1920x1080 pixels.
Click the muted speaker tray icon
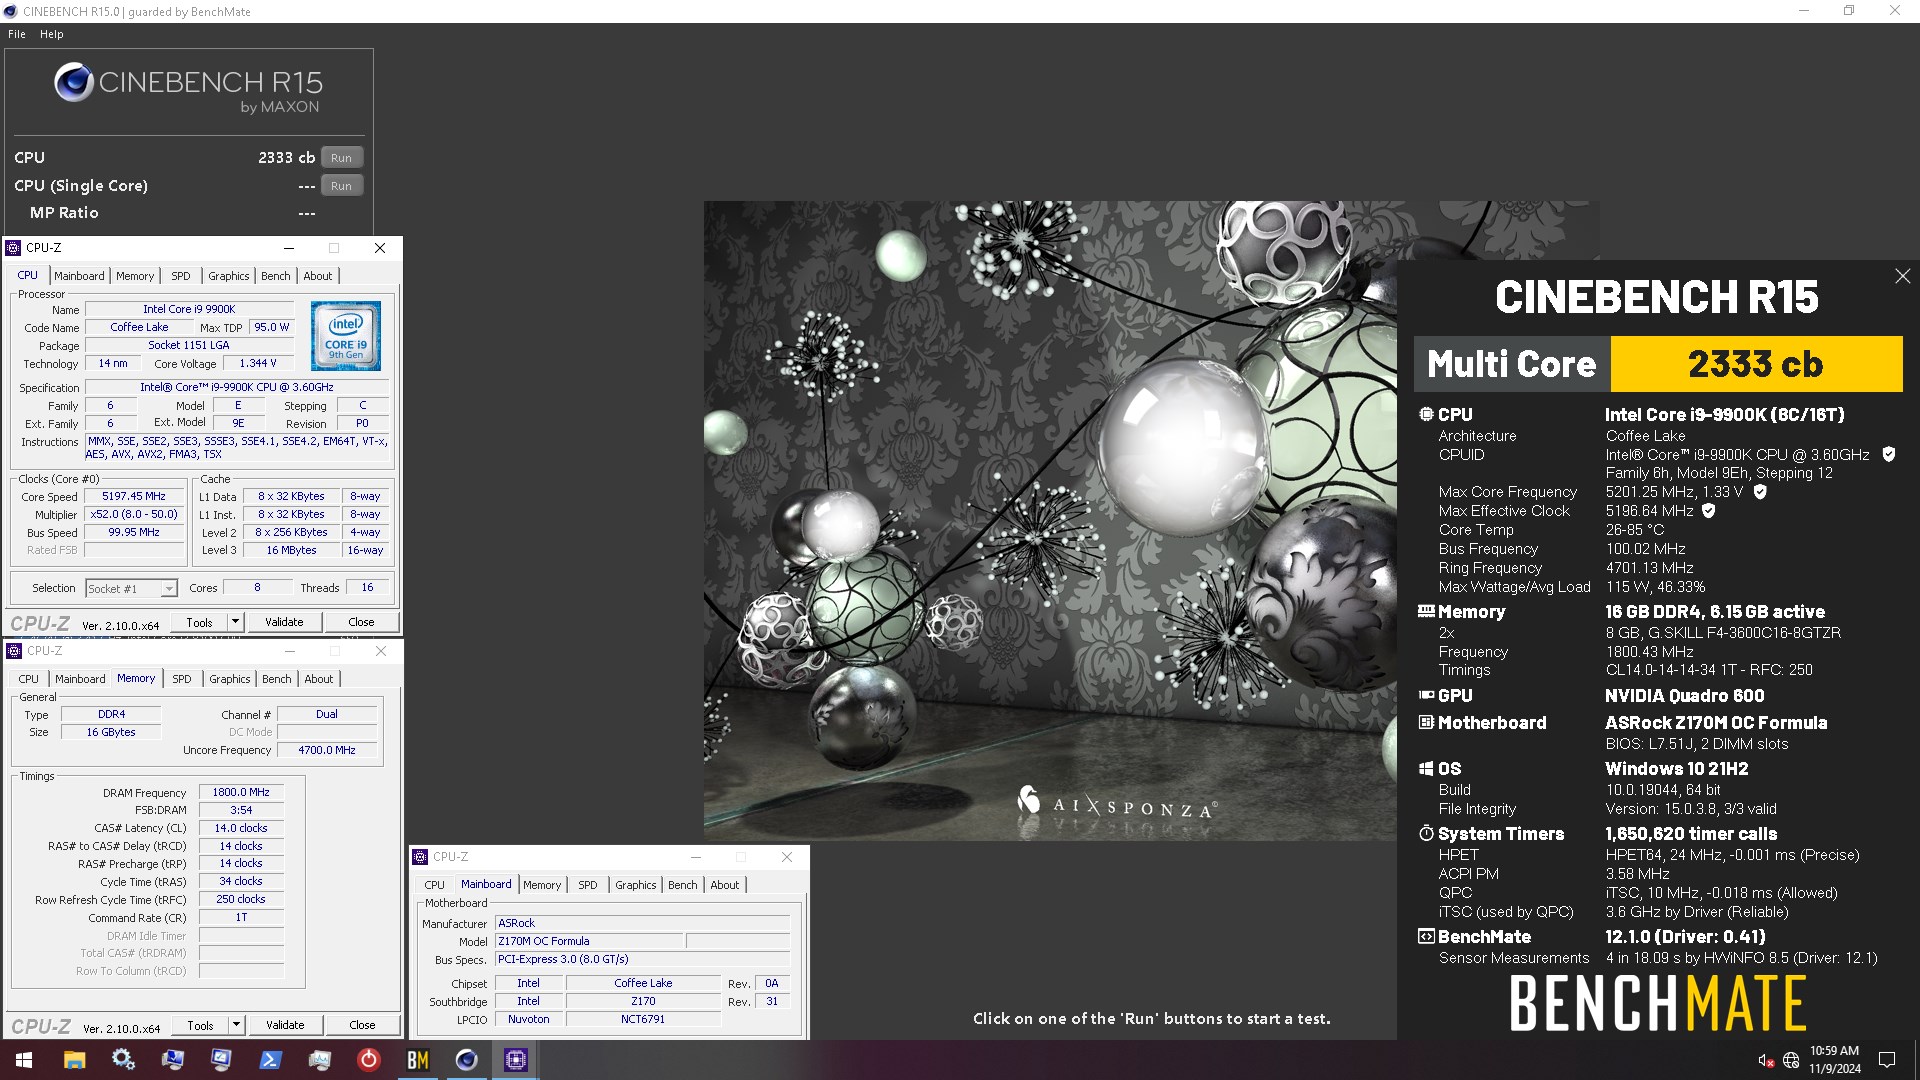pos(1765,1060)
